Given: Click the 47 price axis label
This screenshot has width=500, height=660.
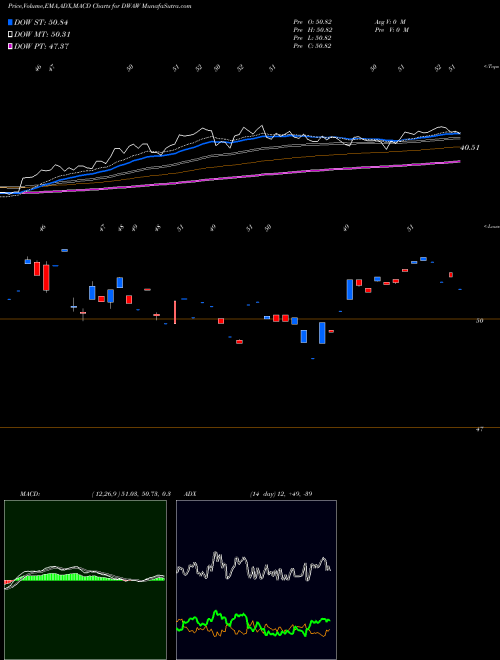Looking at the screenshot, I should point(479,429).
